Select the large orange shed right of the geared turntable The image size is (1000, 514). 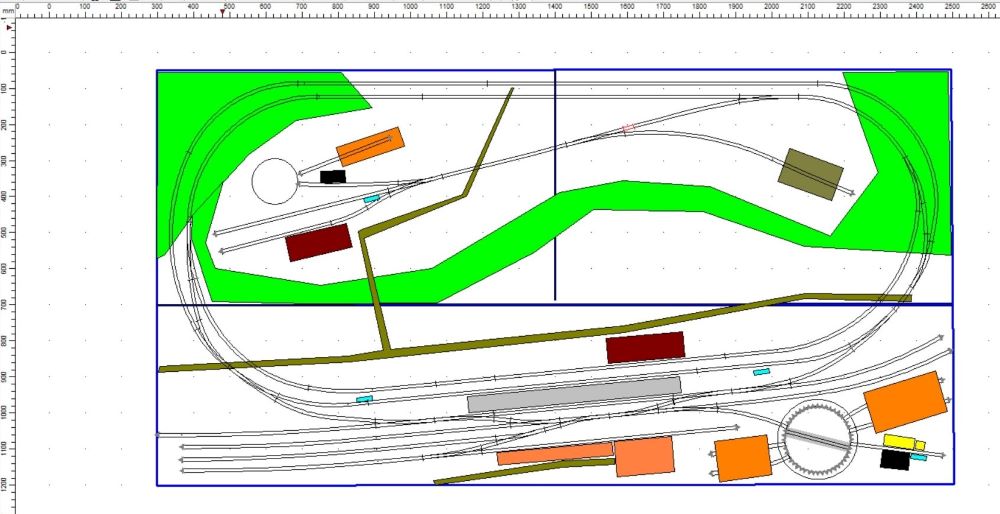(x=905, y=401)
